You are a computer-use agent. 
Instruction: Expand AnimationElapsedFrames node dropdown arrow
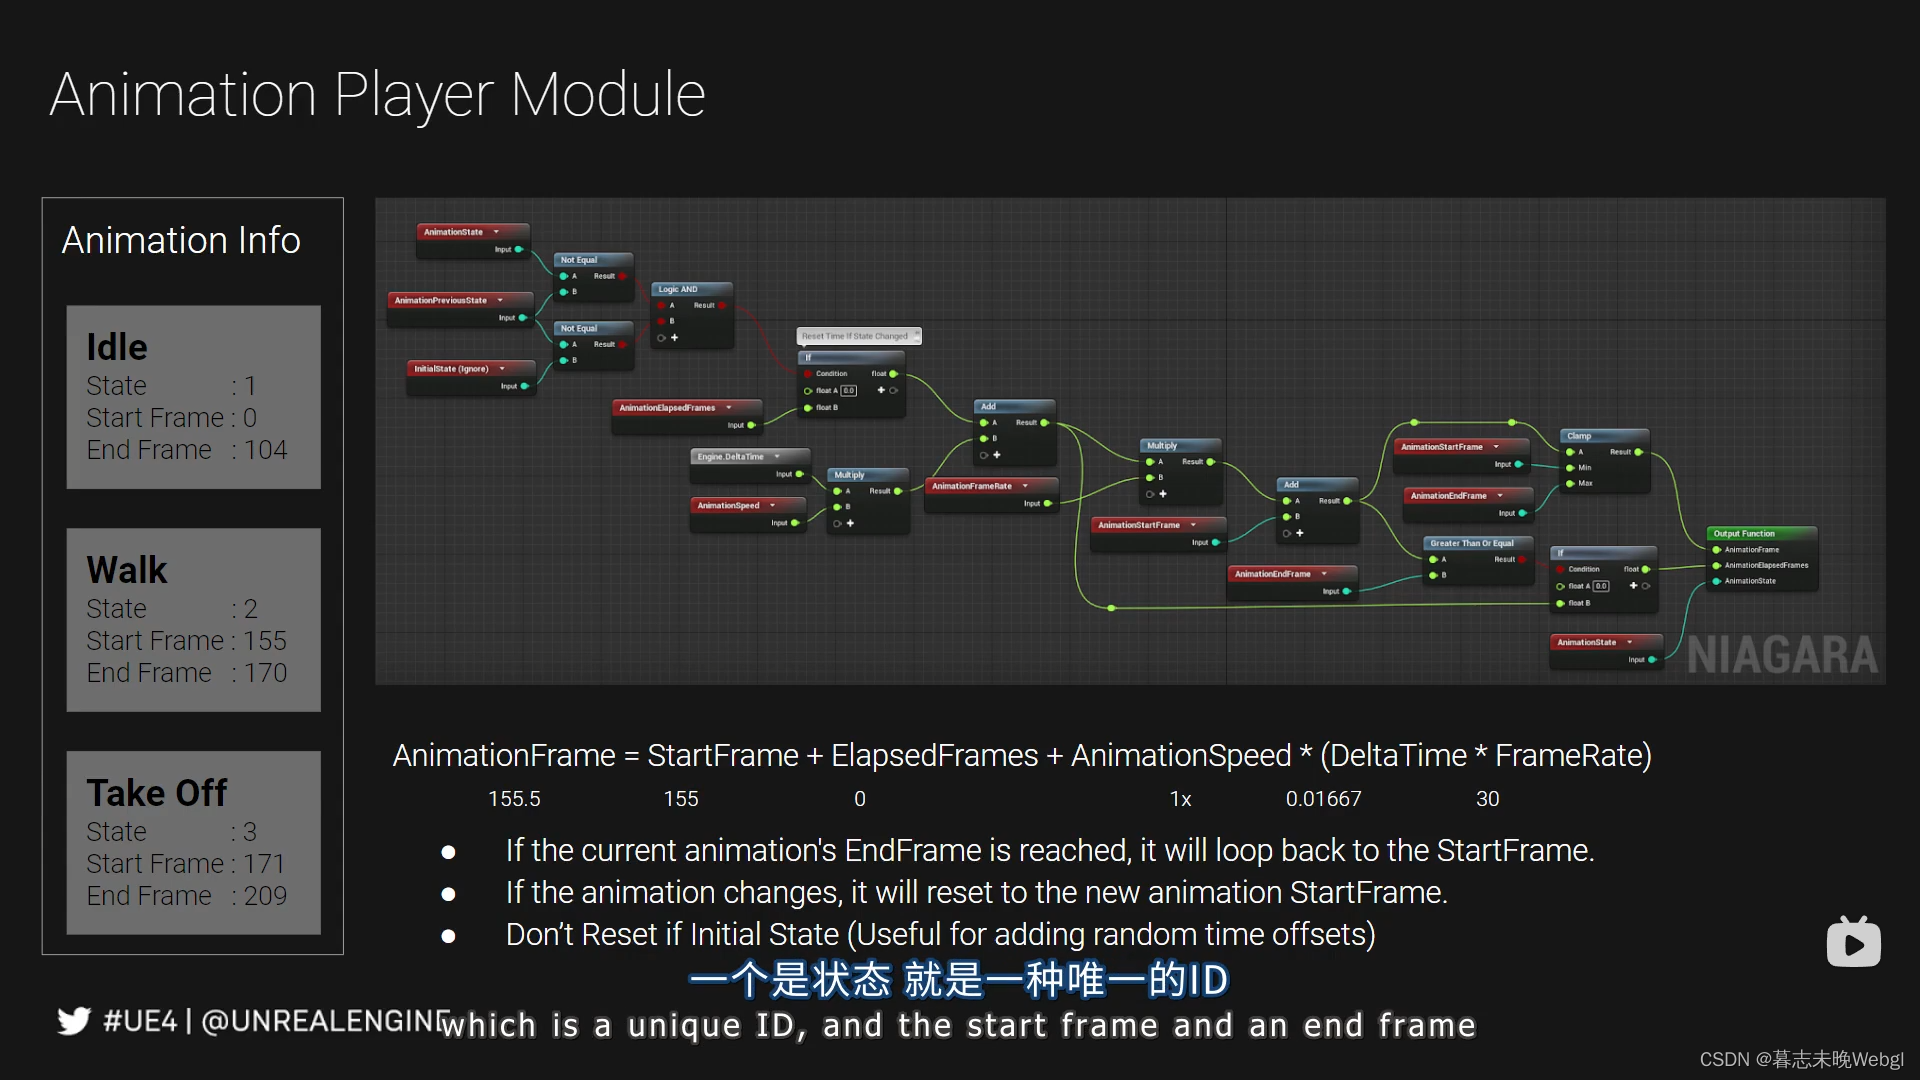click(x=729, y=408)
